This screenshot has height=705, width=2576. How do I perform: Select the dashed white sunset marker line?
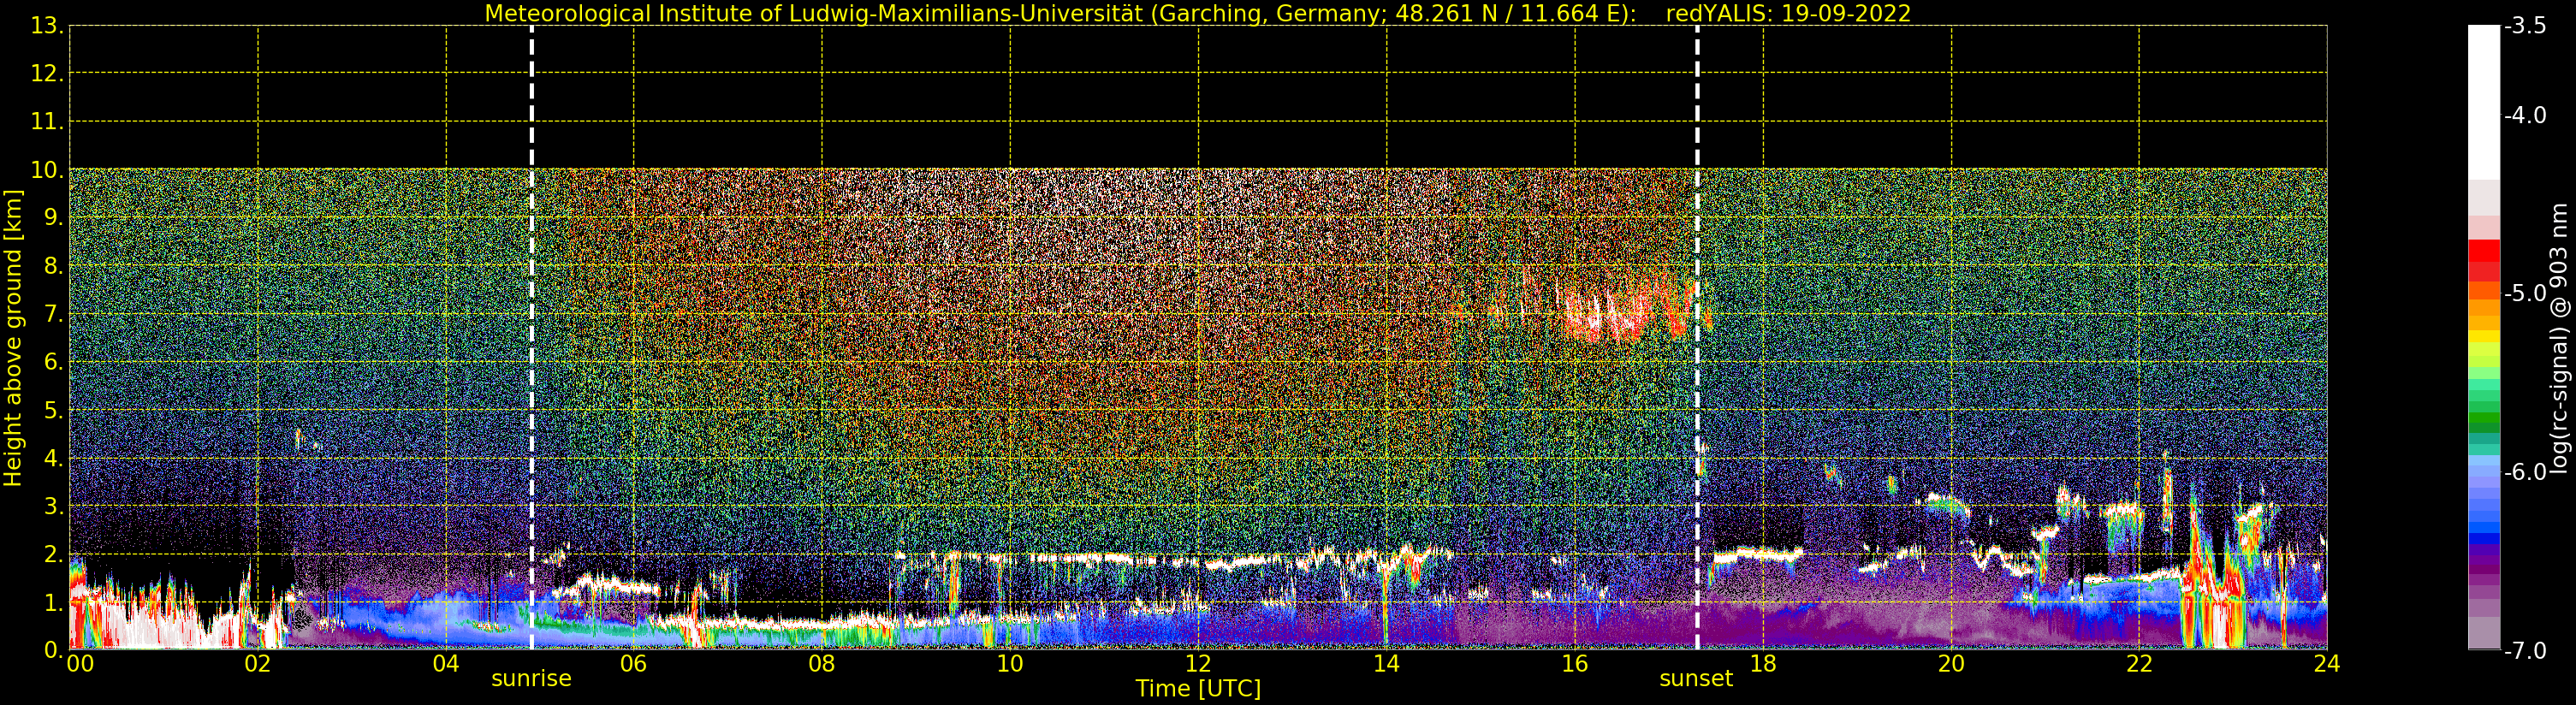[x=1697, y=337]
